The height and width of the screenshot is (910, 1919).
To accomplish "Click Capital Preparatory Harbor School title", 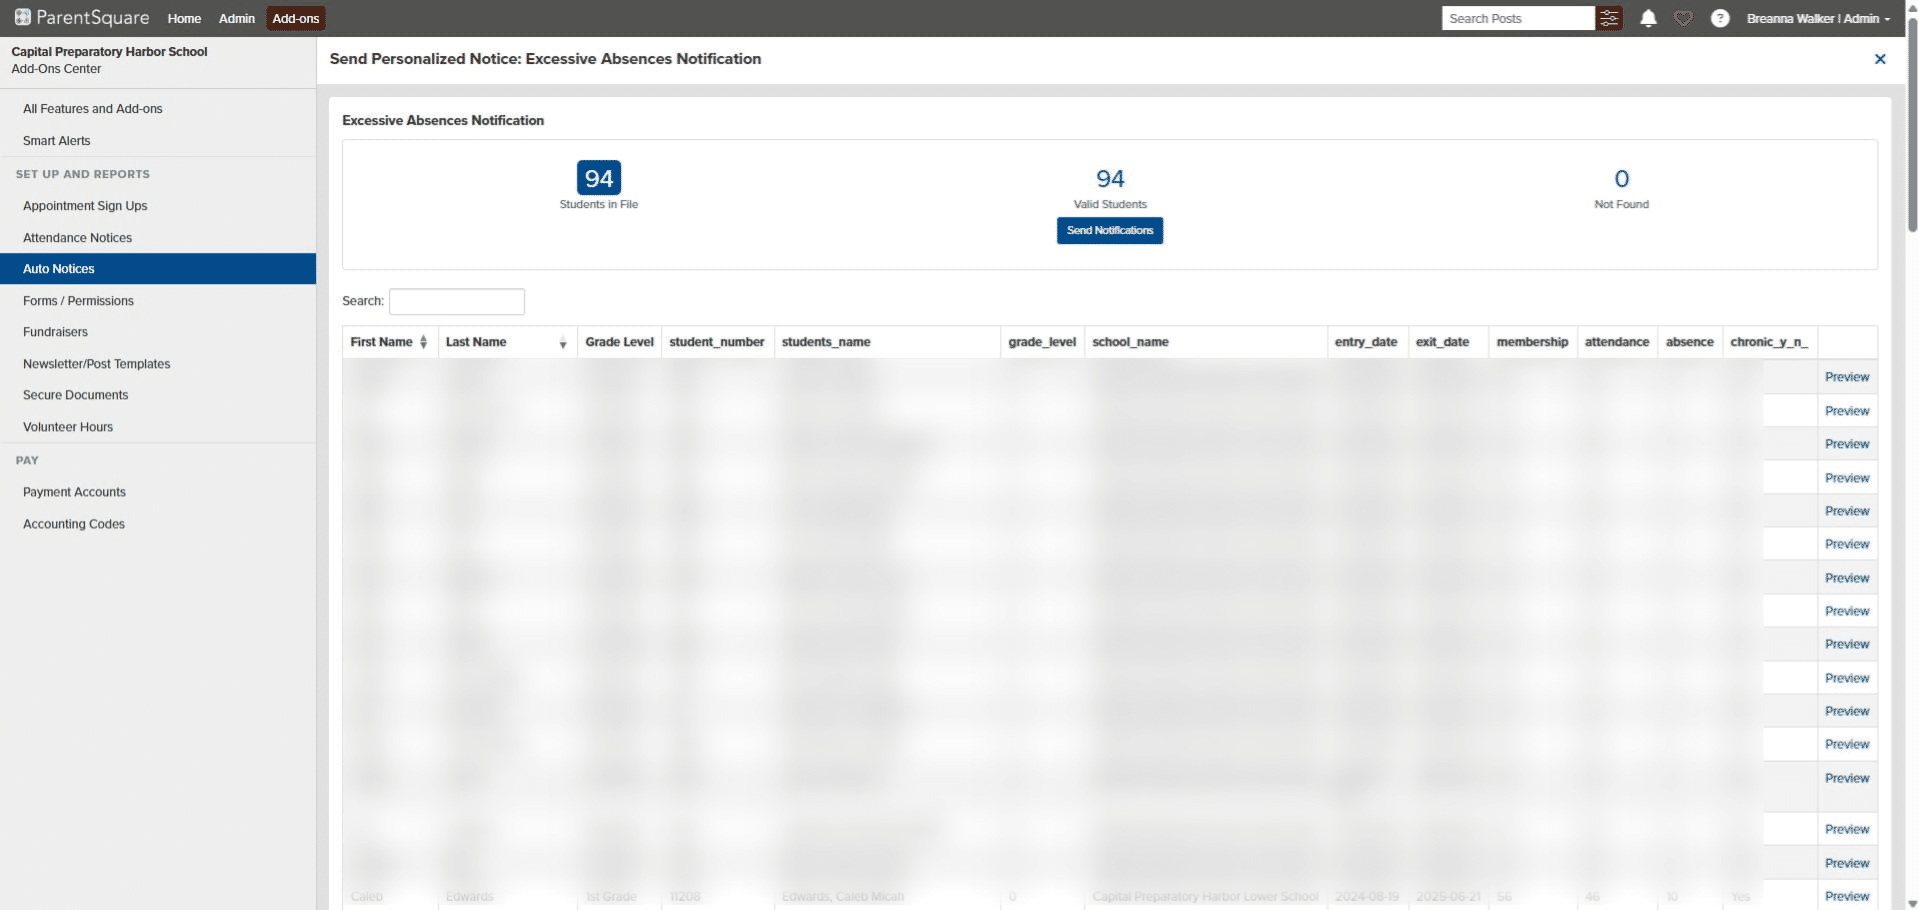I will (x=109, y=52).
